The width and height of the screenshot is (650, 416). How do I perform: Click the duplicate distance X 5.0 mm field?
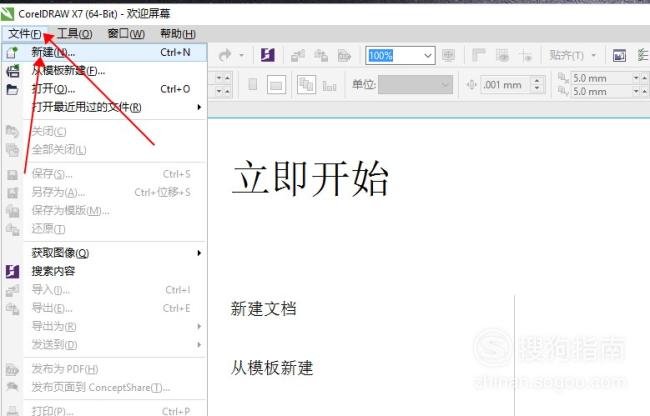point(601,78)
